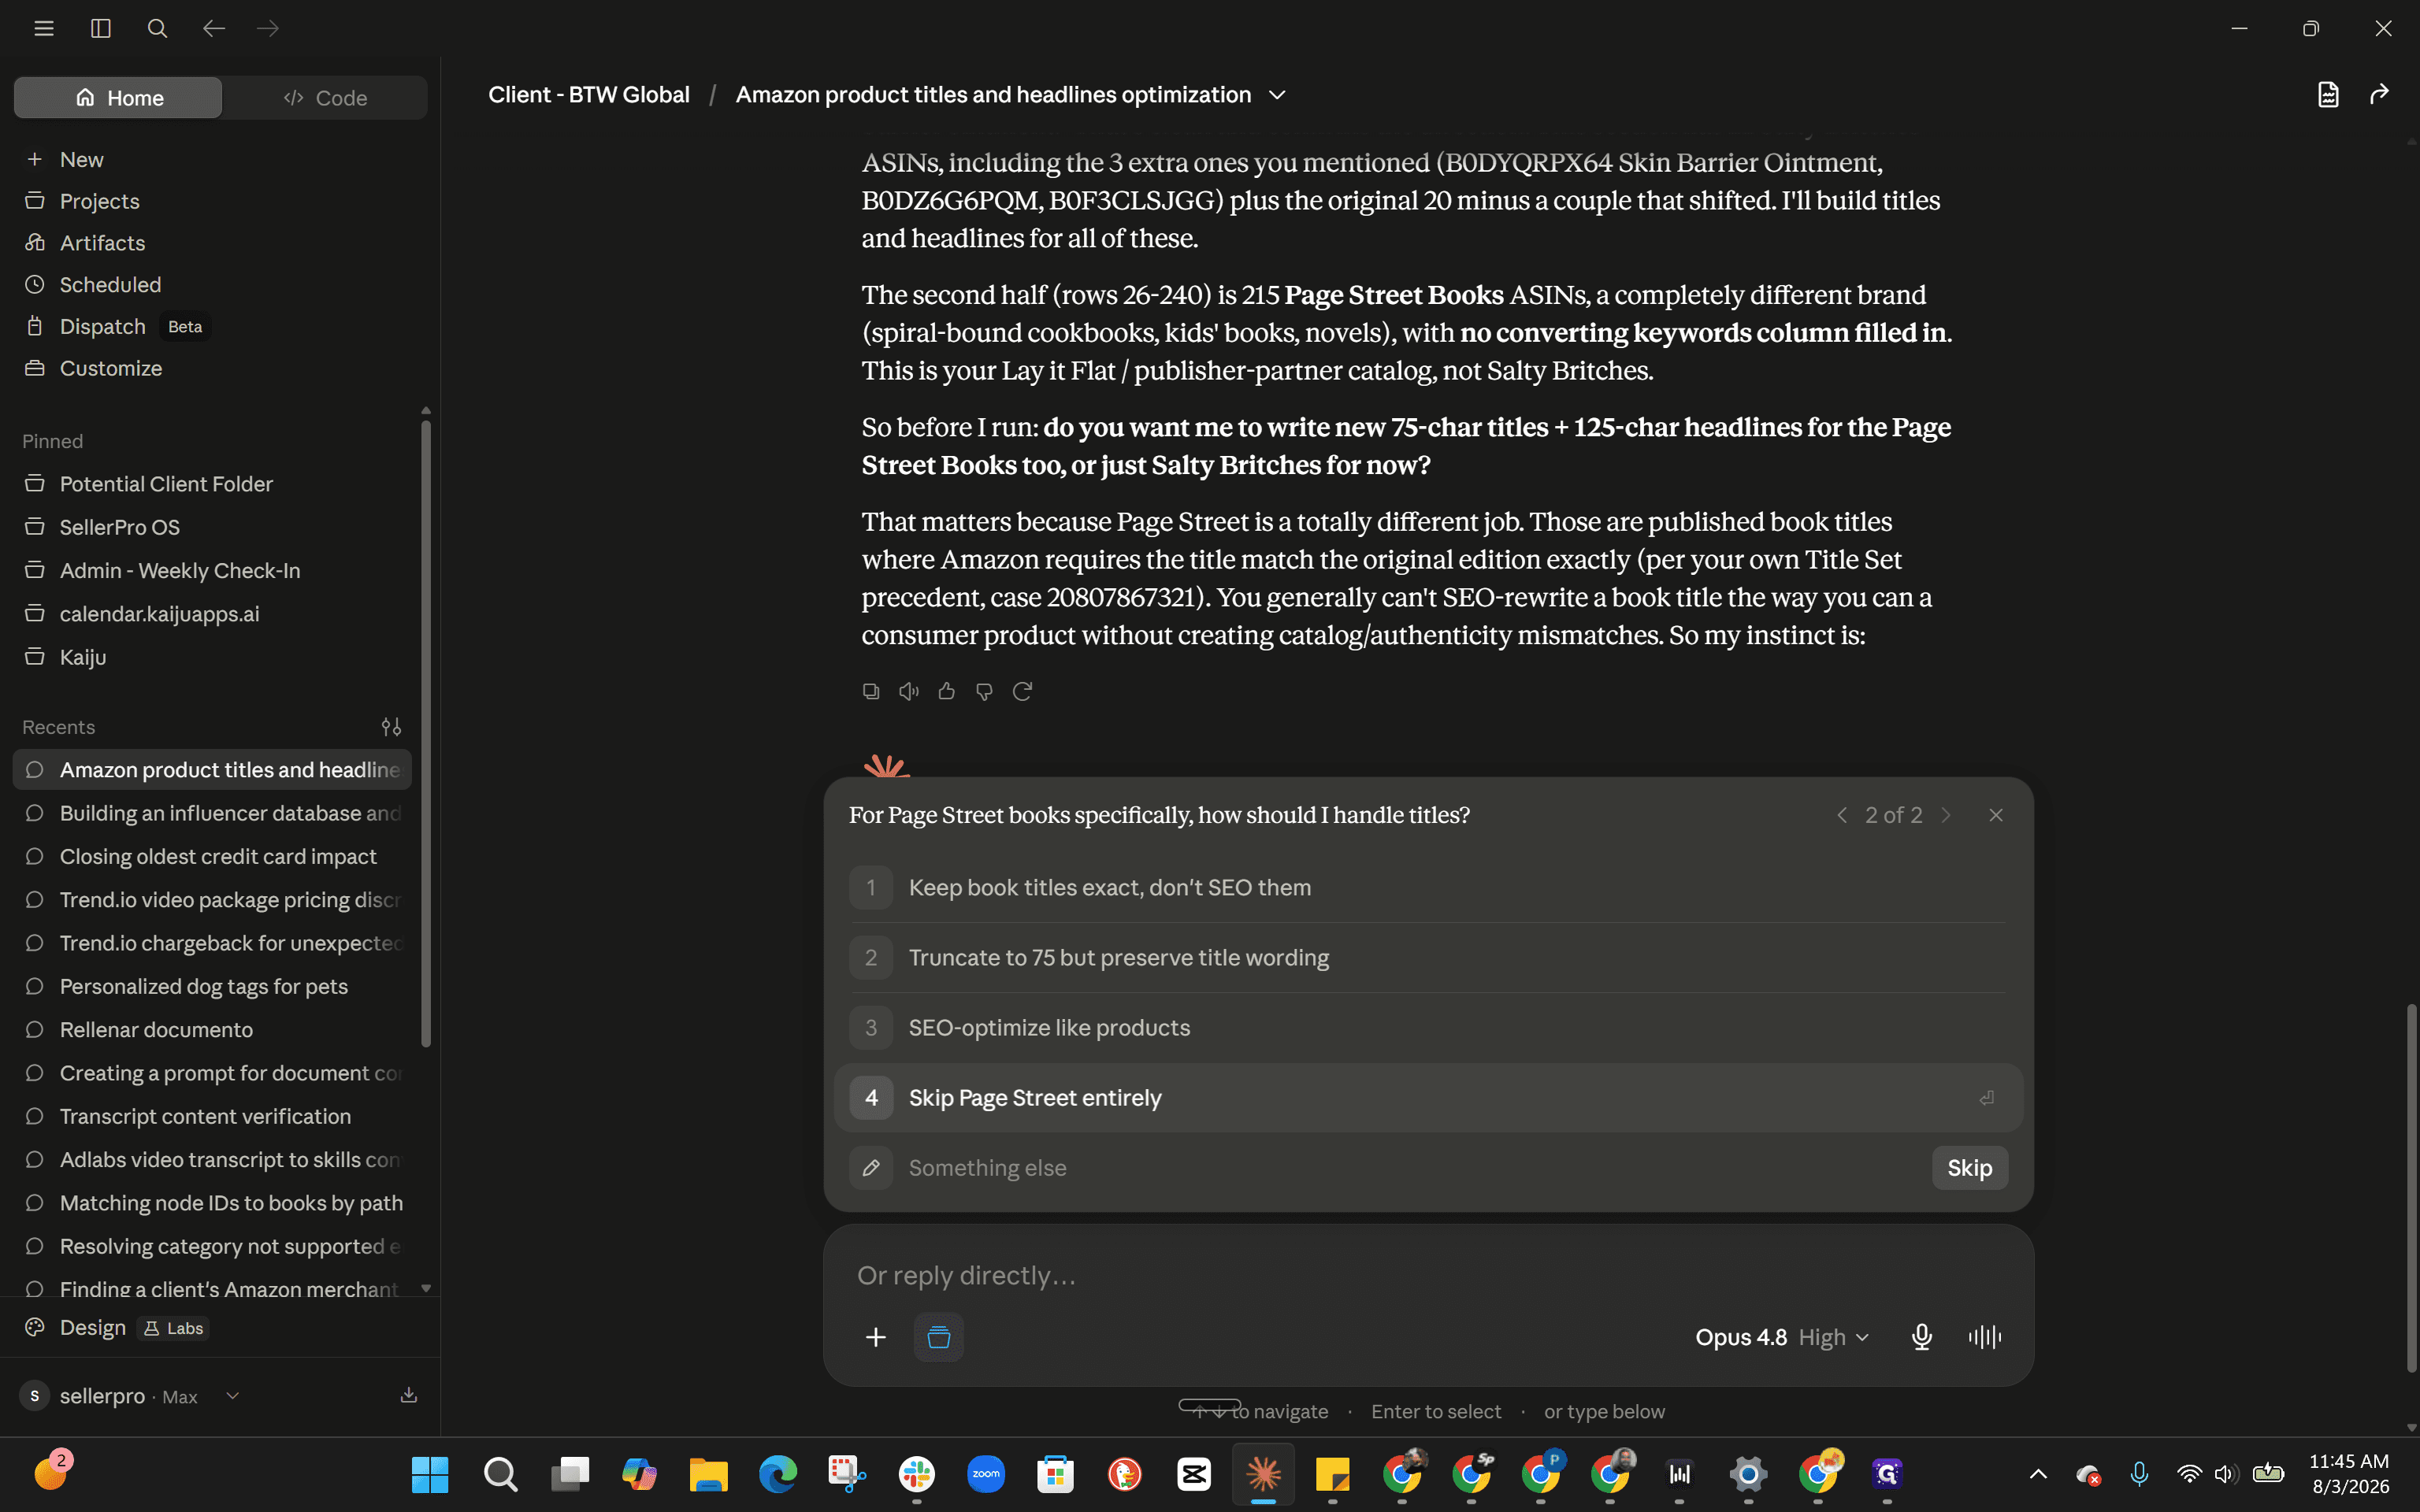Viewport: 2420px width, 1512px height.
Task: Start voice mode with the waveform icon
Action: 1985,1337
